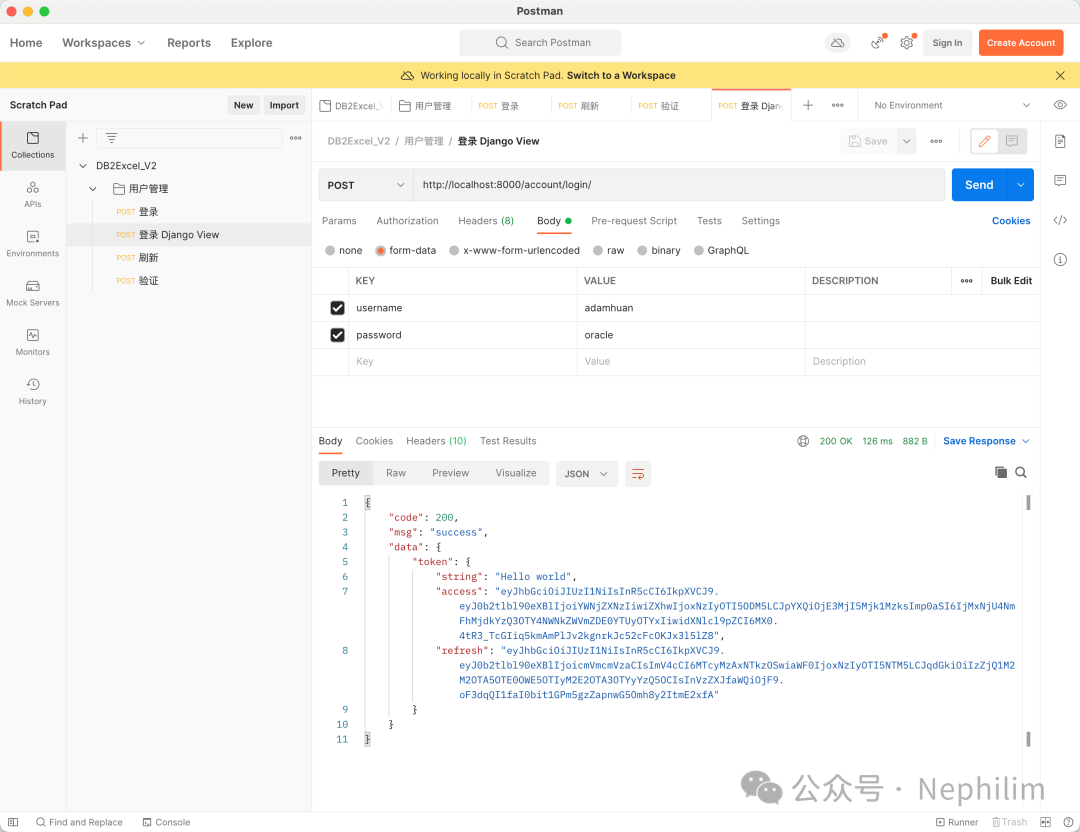
Task: Open the Monitors sidebar panel
Action: pyautogui.click(x=32, y=342)
